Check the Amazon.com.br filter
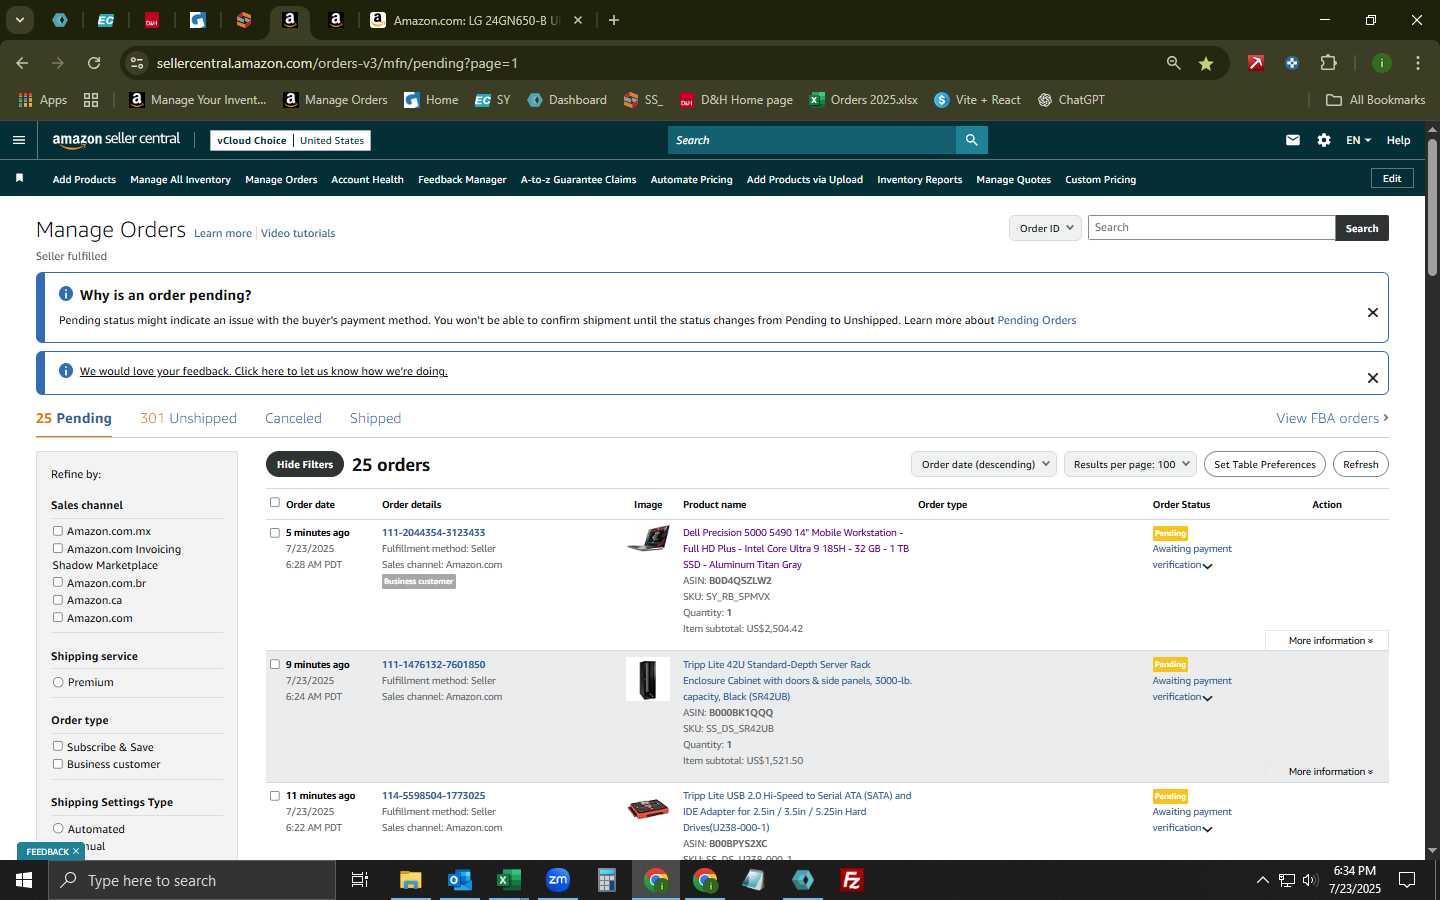The image size is (1440, 900). coord(58,583)
